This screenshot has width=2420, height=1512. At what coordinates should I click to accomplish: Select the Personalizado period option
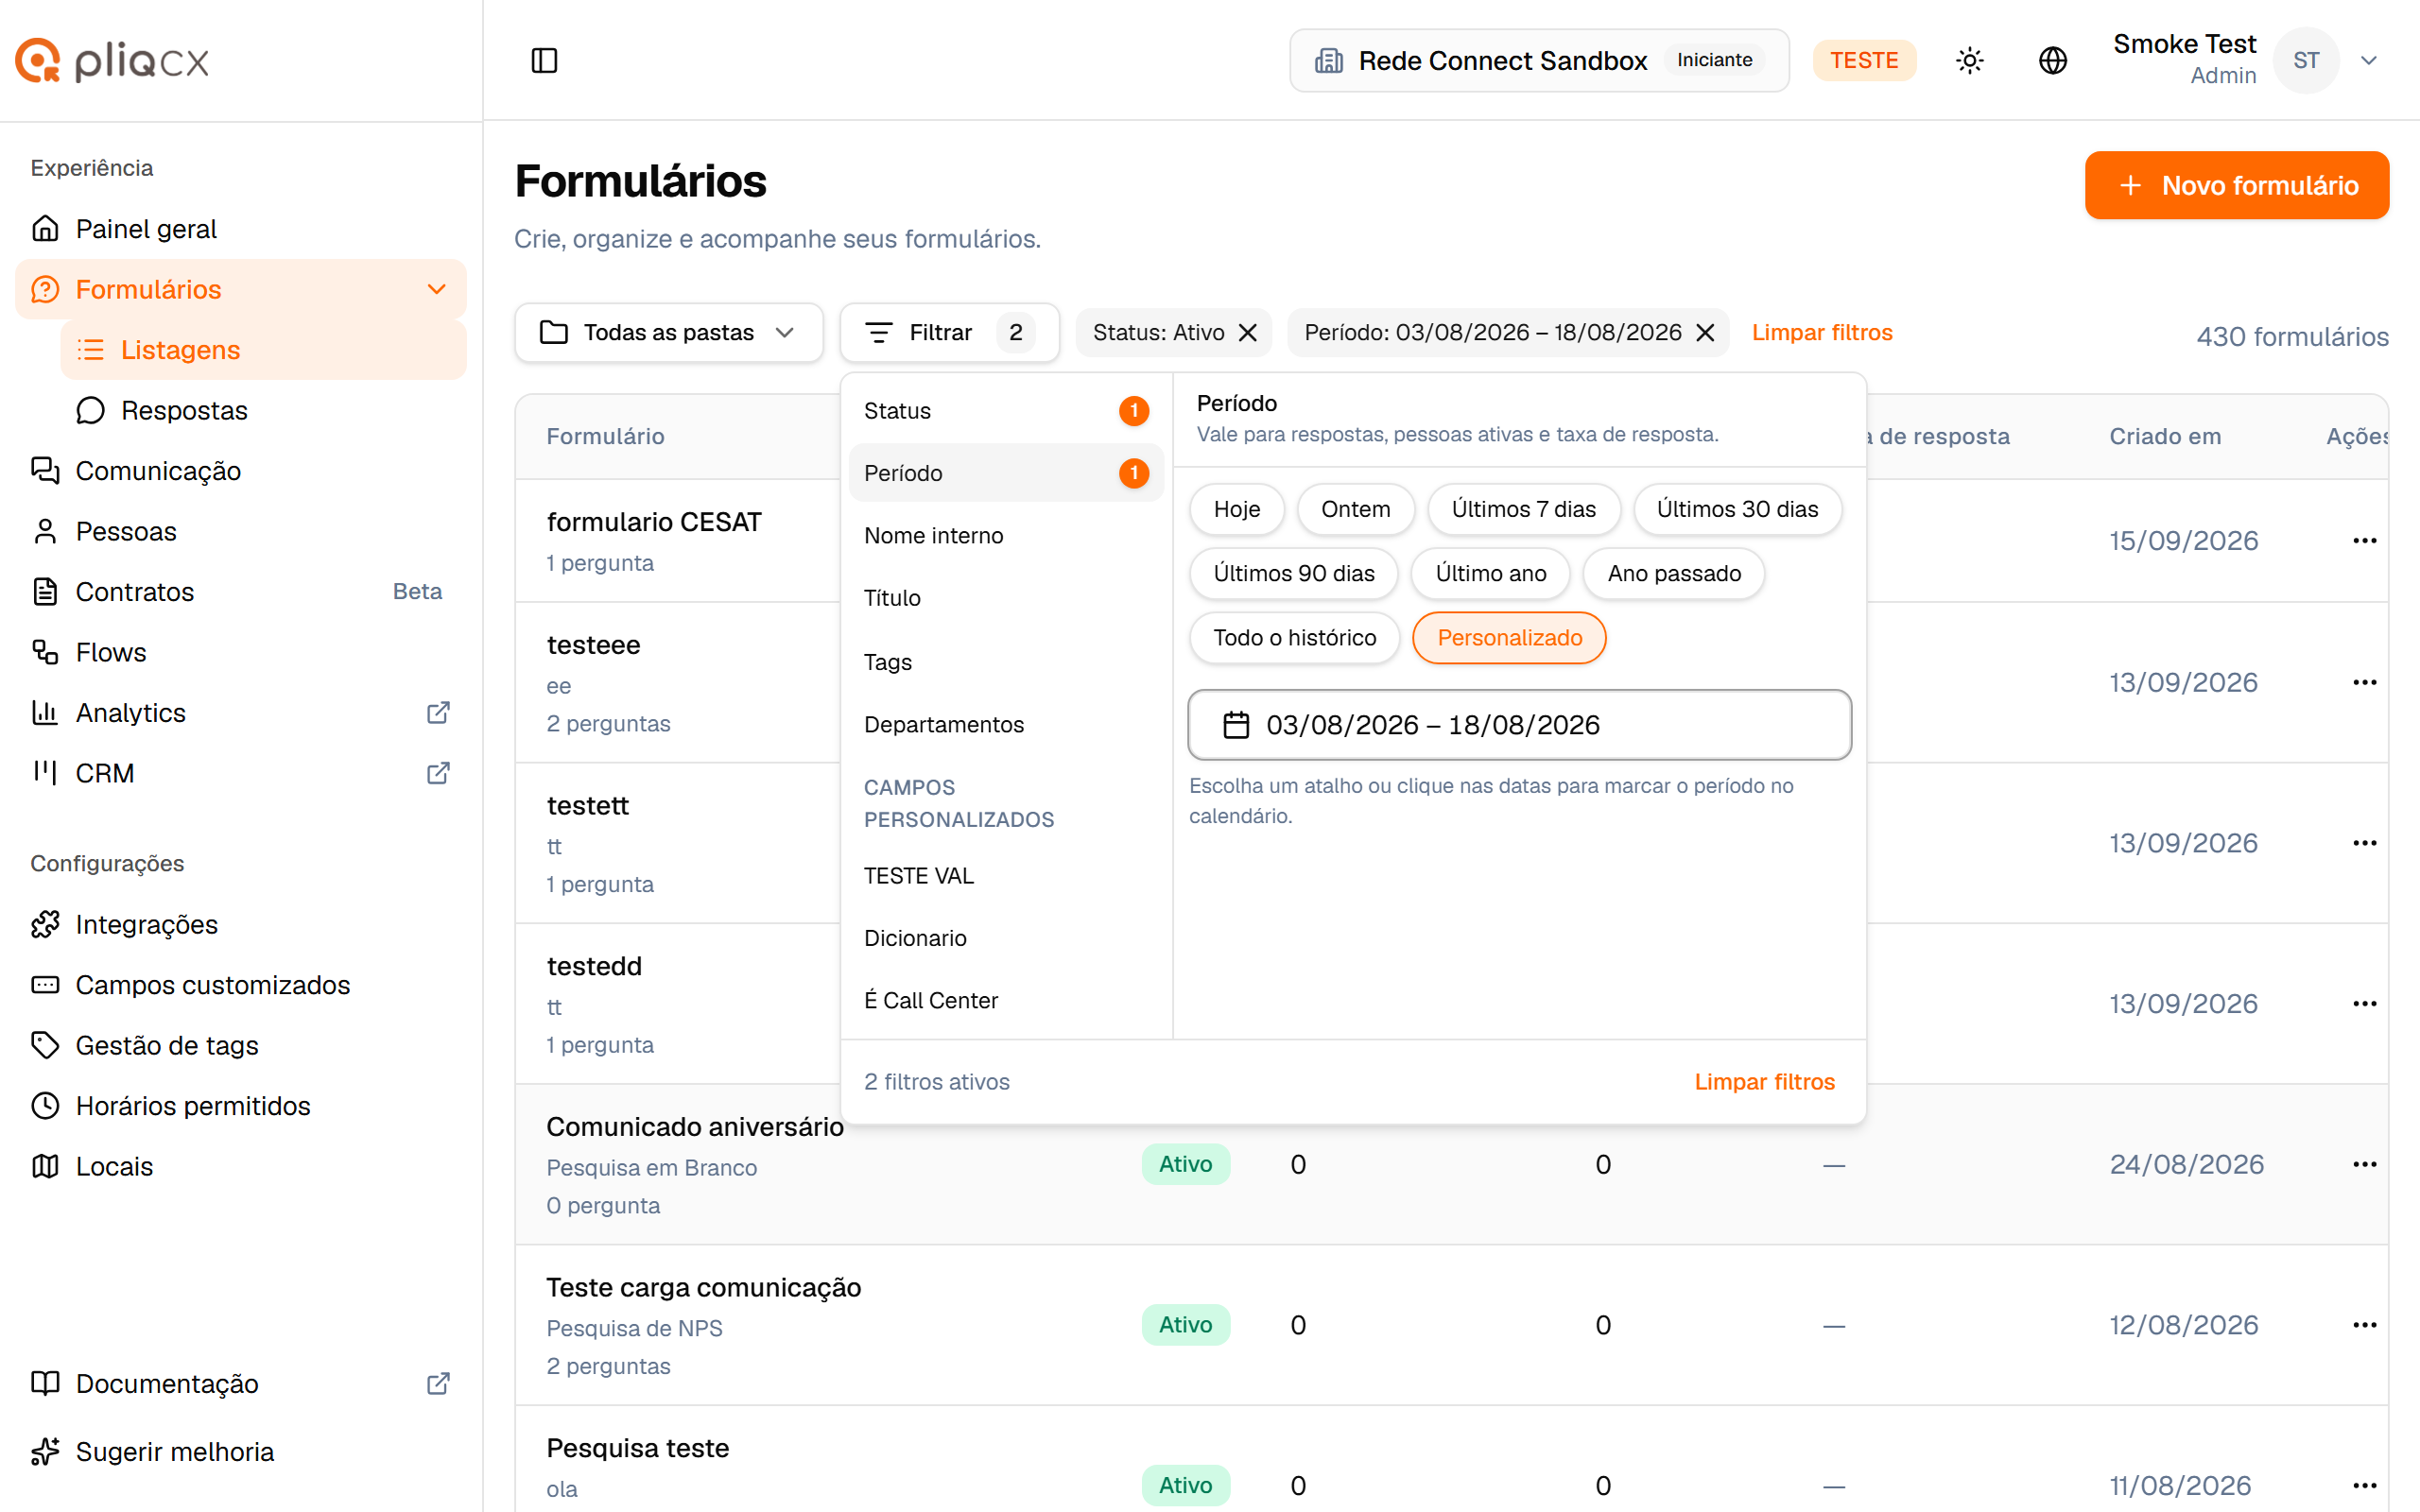(x=1509, y=638)
